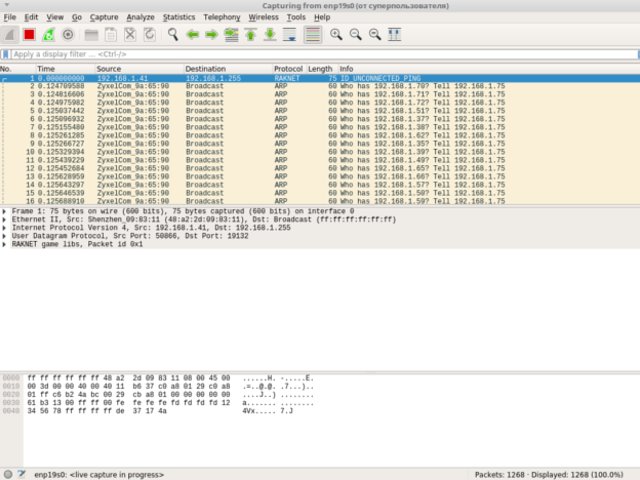Viewport: 640px width, 480px height.
Task: Jump to the first packet
Action: click(251, 35)
